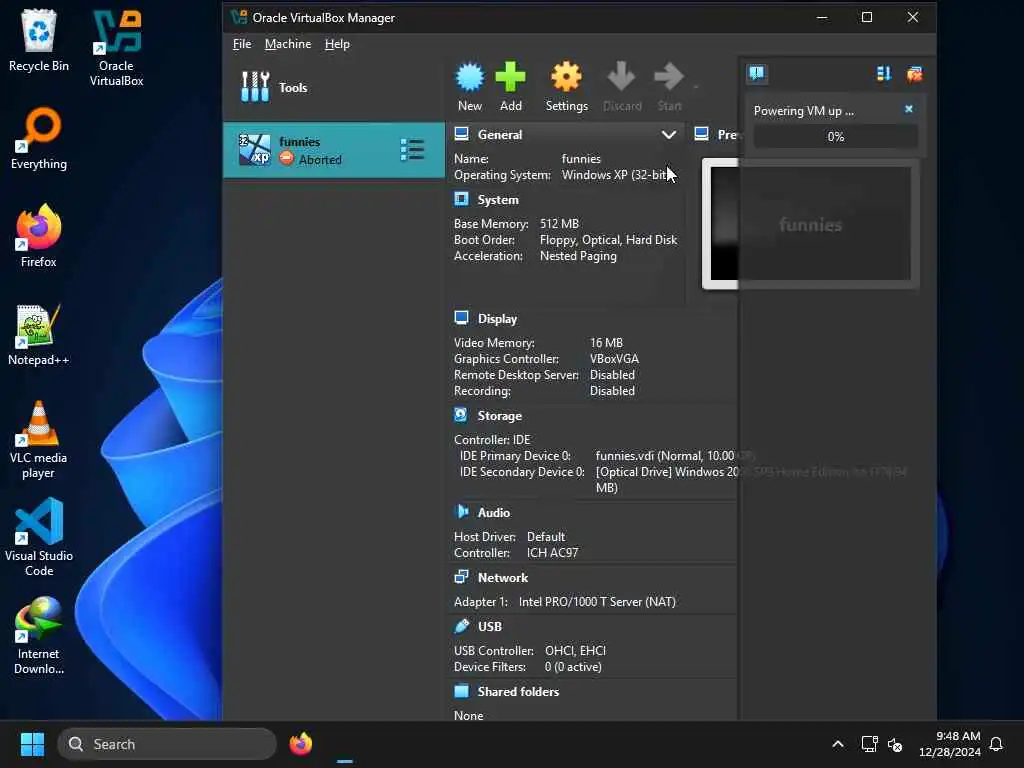This screenshot has width=1024, height=768.
Task: Click the System section header
Action: [498, 200]
